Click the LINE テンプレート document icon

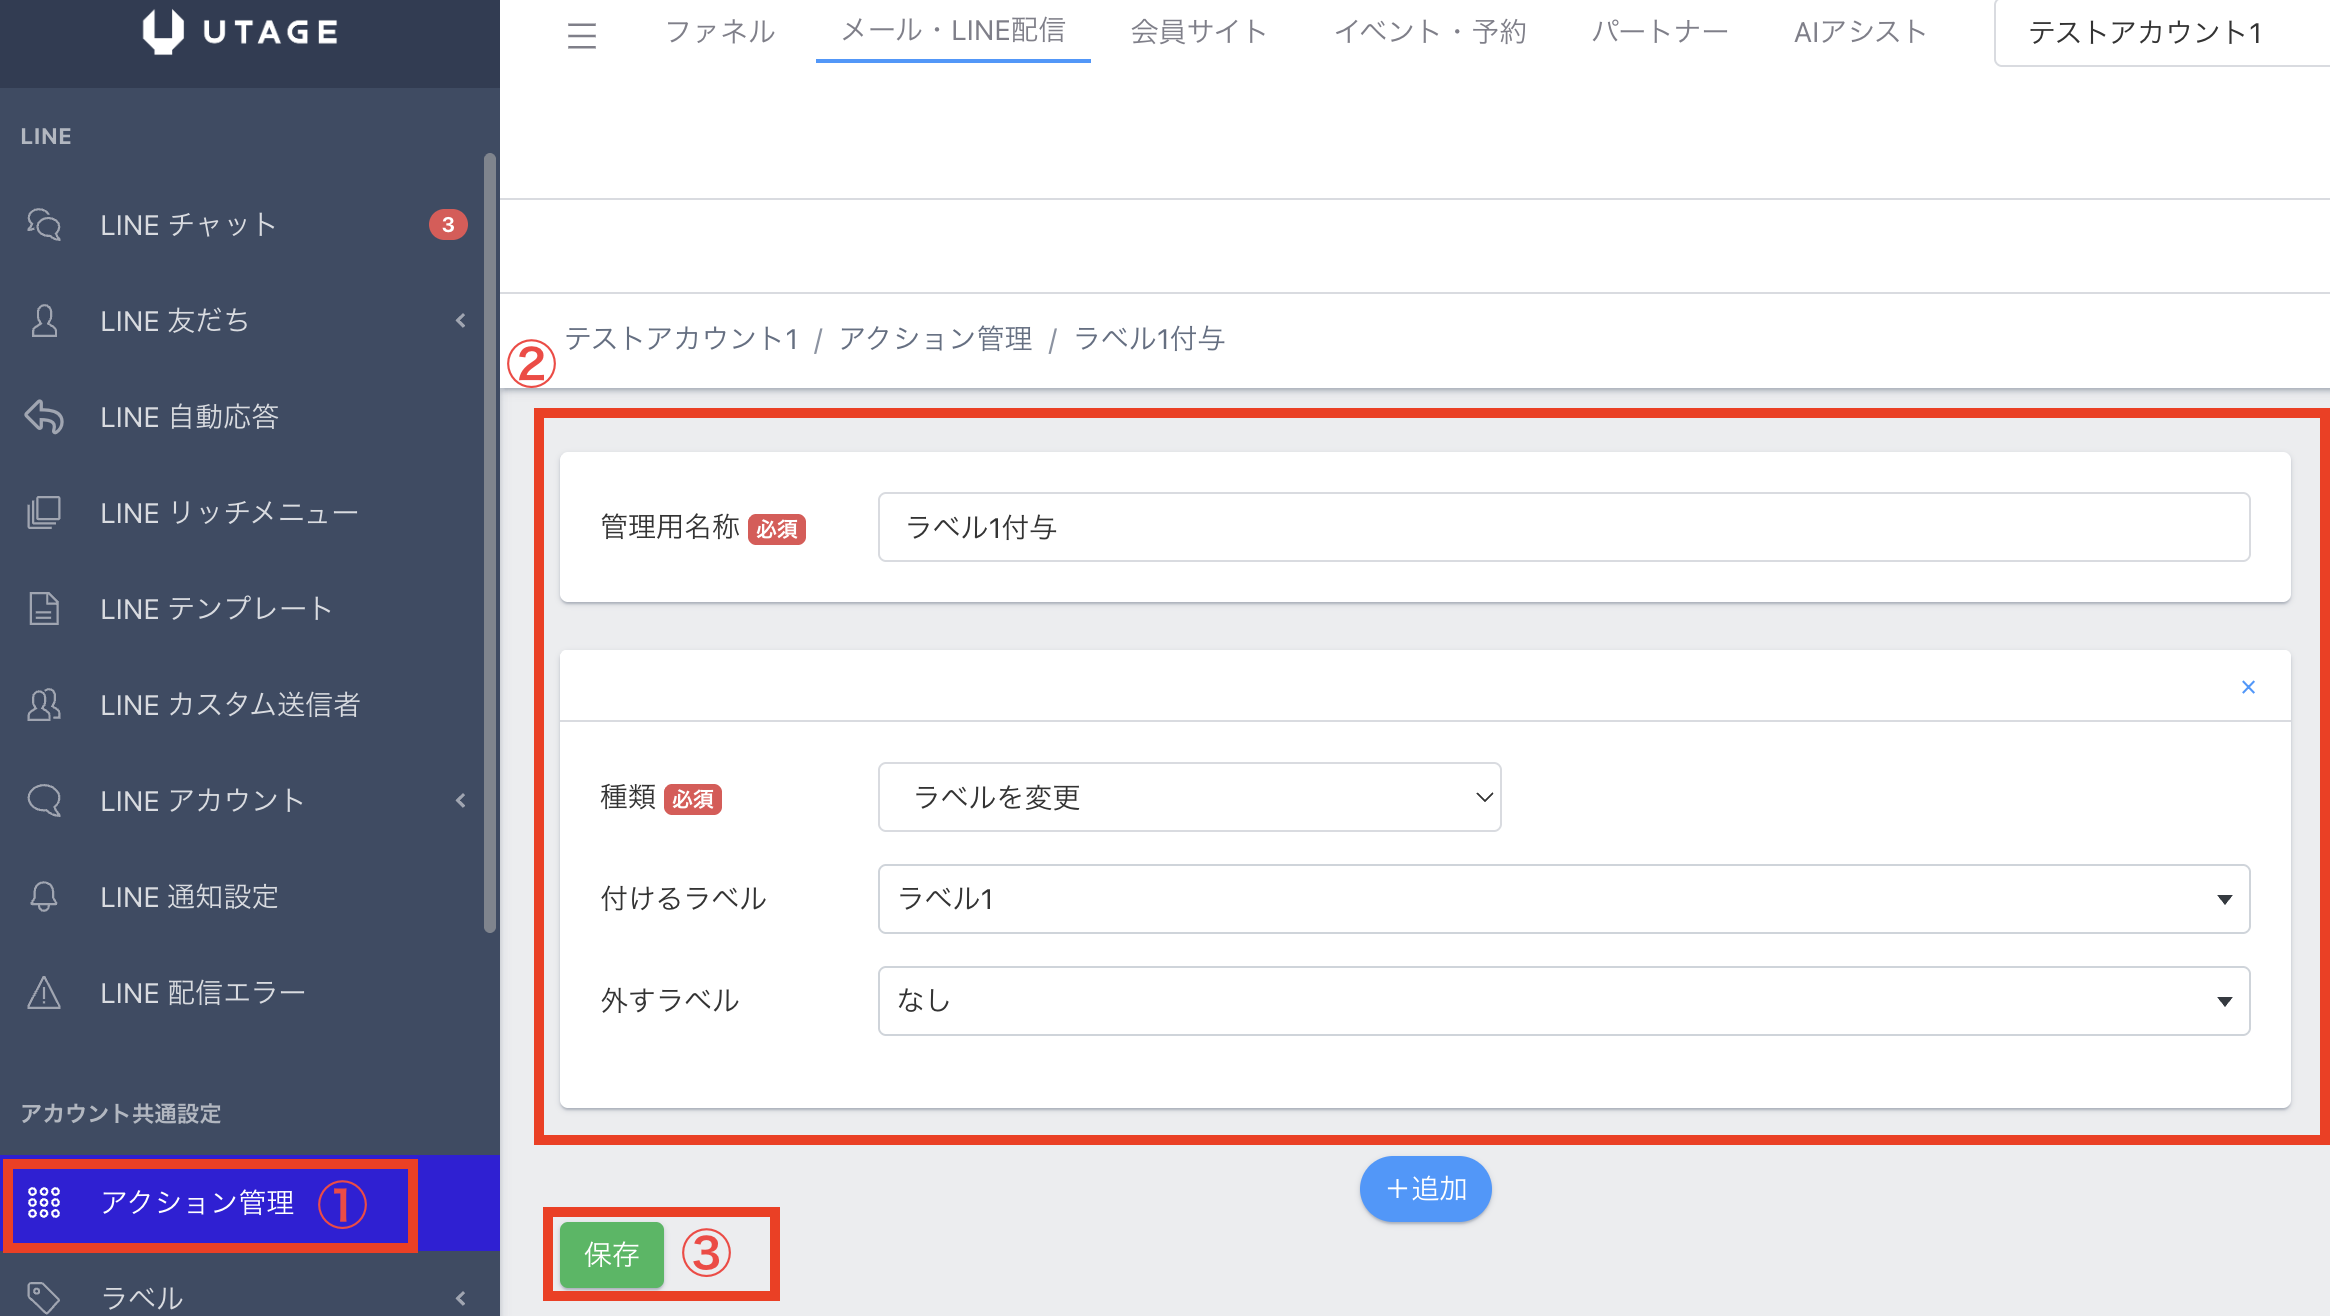point(44,609)
